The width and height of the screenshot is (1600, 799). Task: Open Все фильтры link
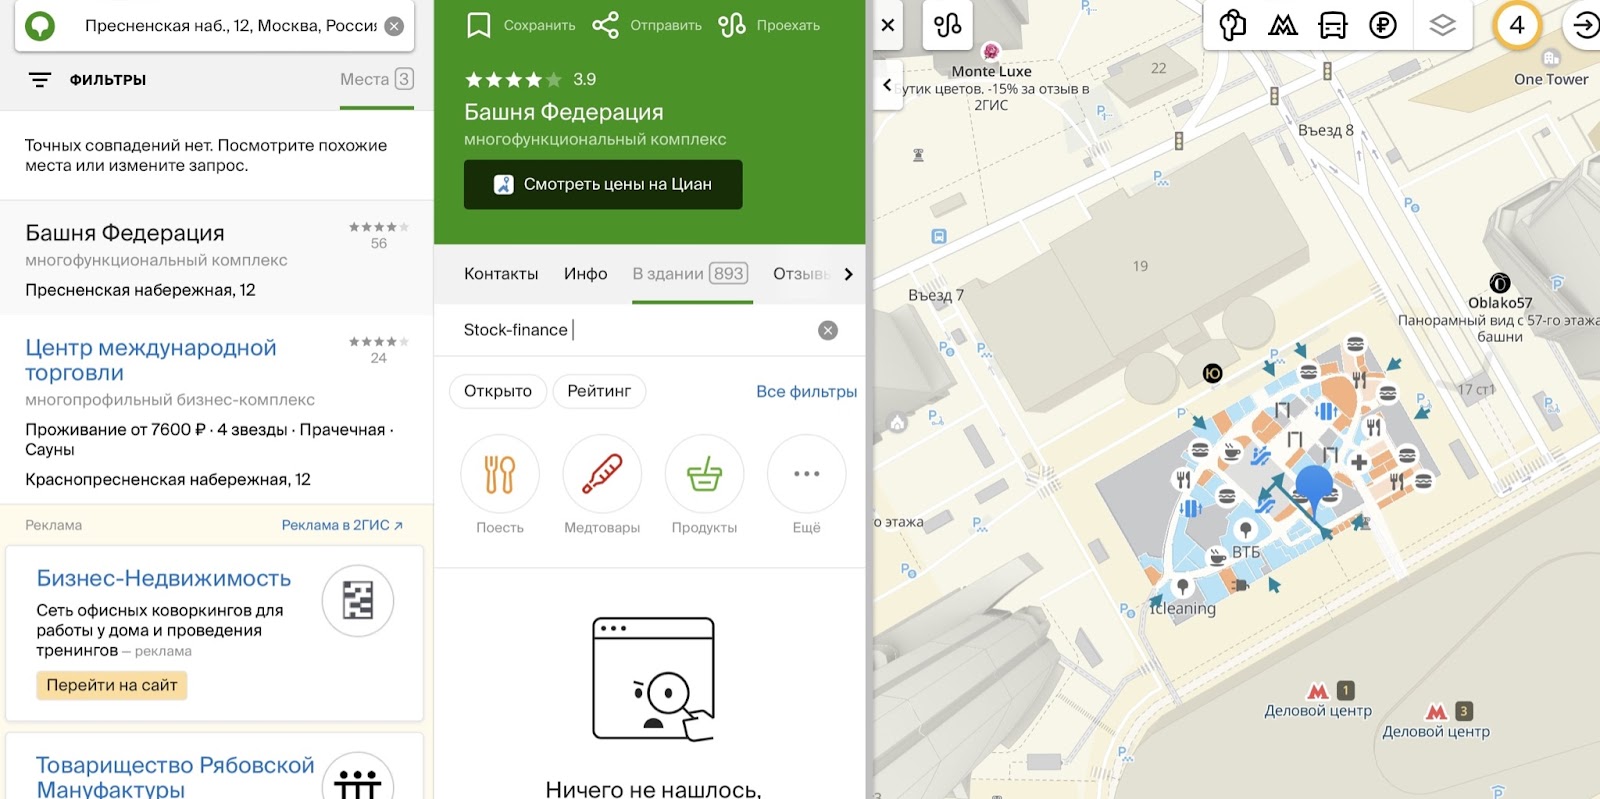(x=806, y=392)
